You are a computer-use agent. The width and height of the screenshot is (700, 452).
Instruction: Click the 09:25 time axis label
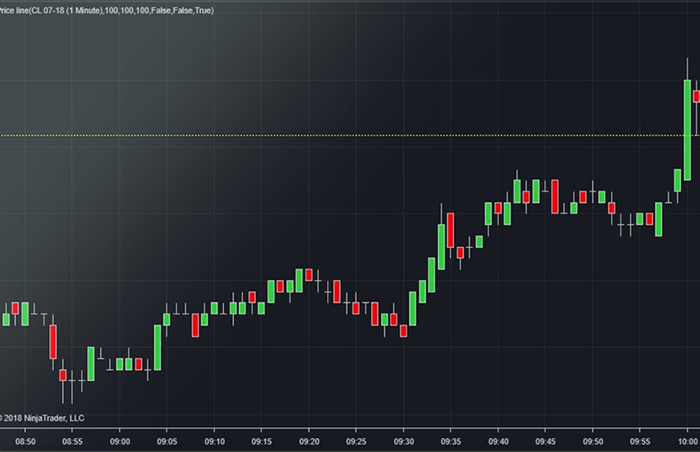click(x=356, y=441)
